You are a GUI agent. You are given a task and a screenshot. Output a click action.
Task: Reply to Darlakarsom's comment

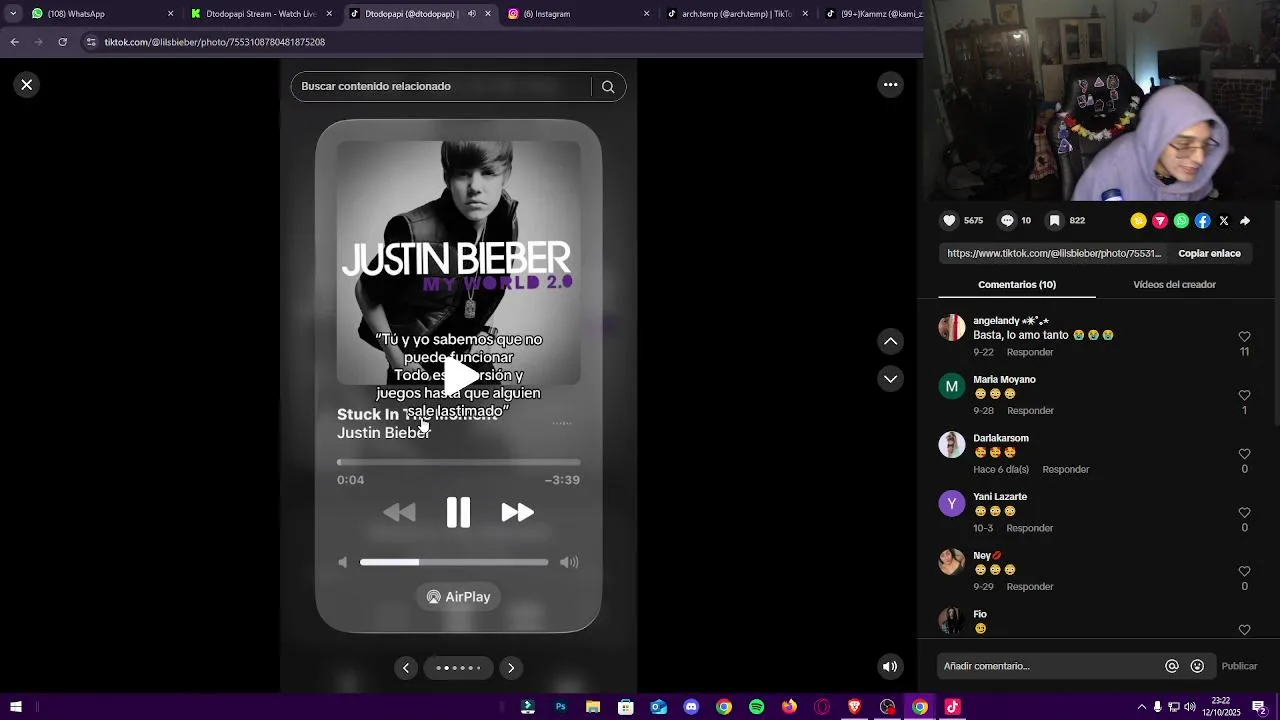(x=1065, y=470)
